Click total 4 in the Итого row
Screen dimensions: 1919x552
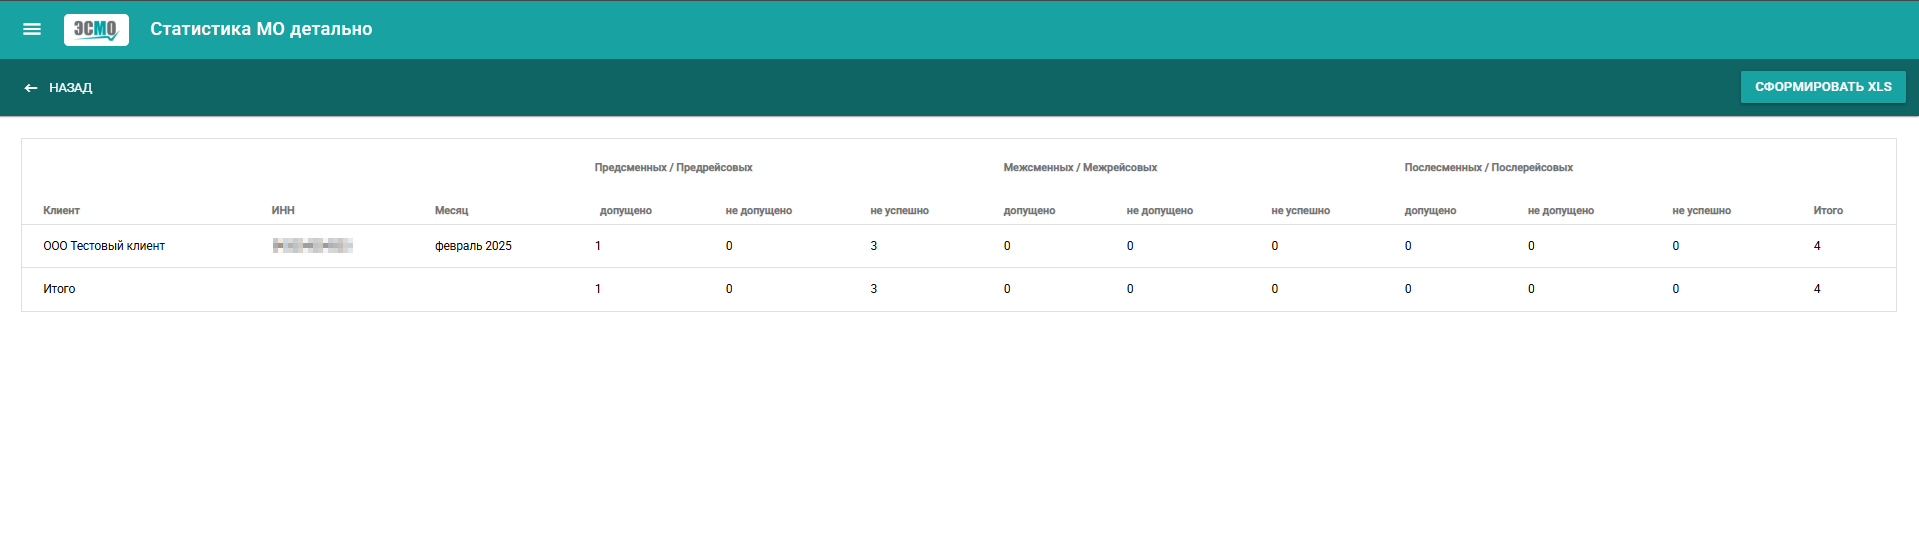click(x=1817, y=289)
